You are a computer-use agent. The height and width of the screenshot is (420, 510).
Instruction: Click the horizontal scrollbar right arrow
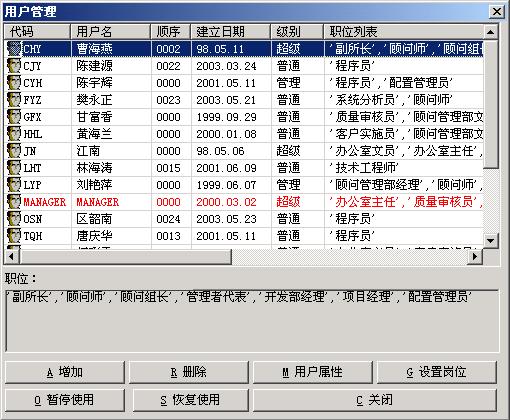tap(475, 256)
